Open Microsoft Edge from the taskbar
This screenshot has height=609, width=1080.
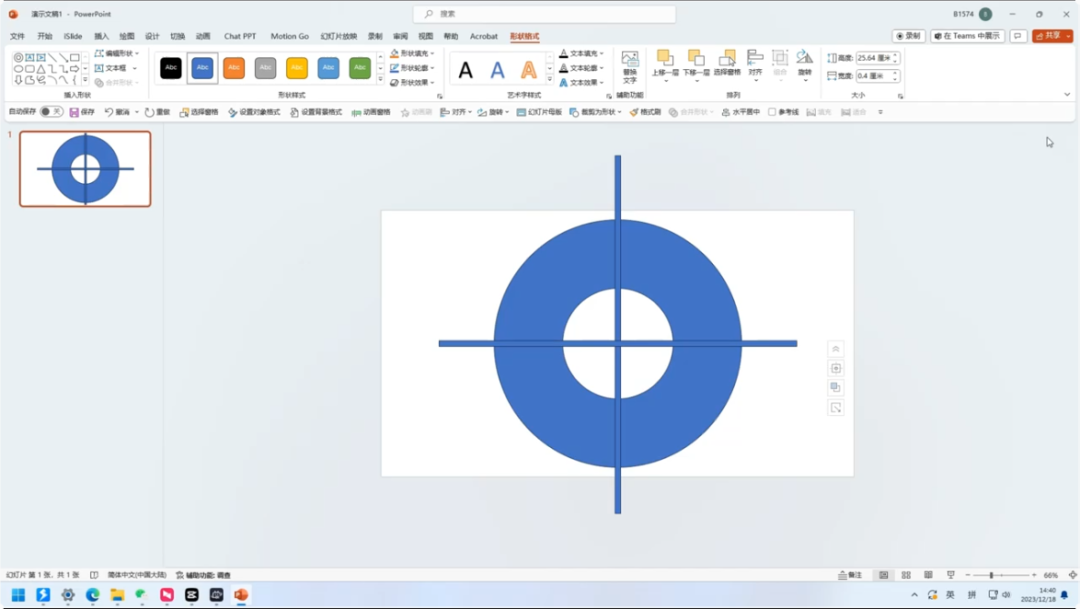tap(92, 595)
